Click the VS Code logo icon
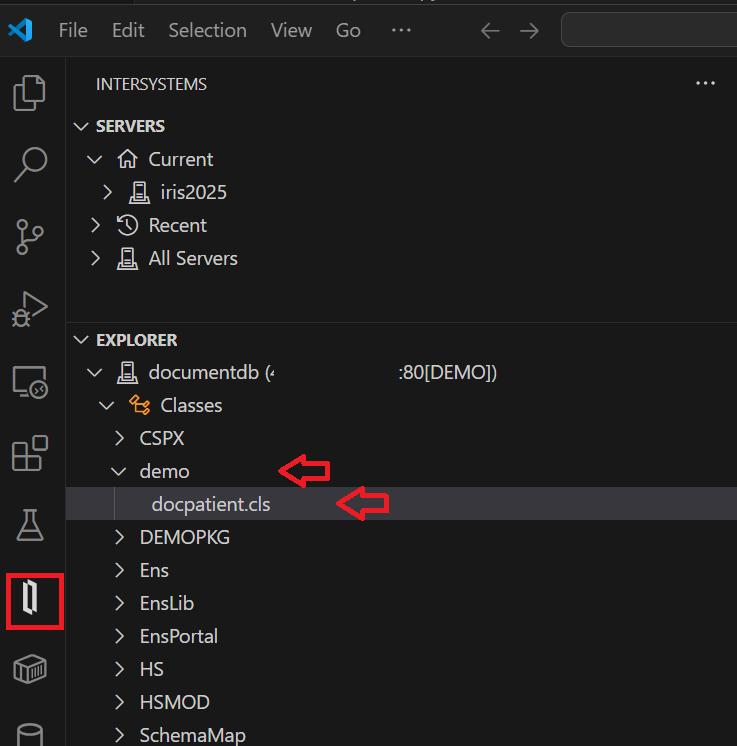The image size is (737, 746). (x=20, y=30)
